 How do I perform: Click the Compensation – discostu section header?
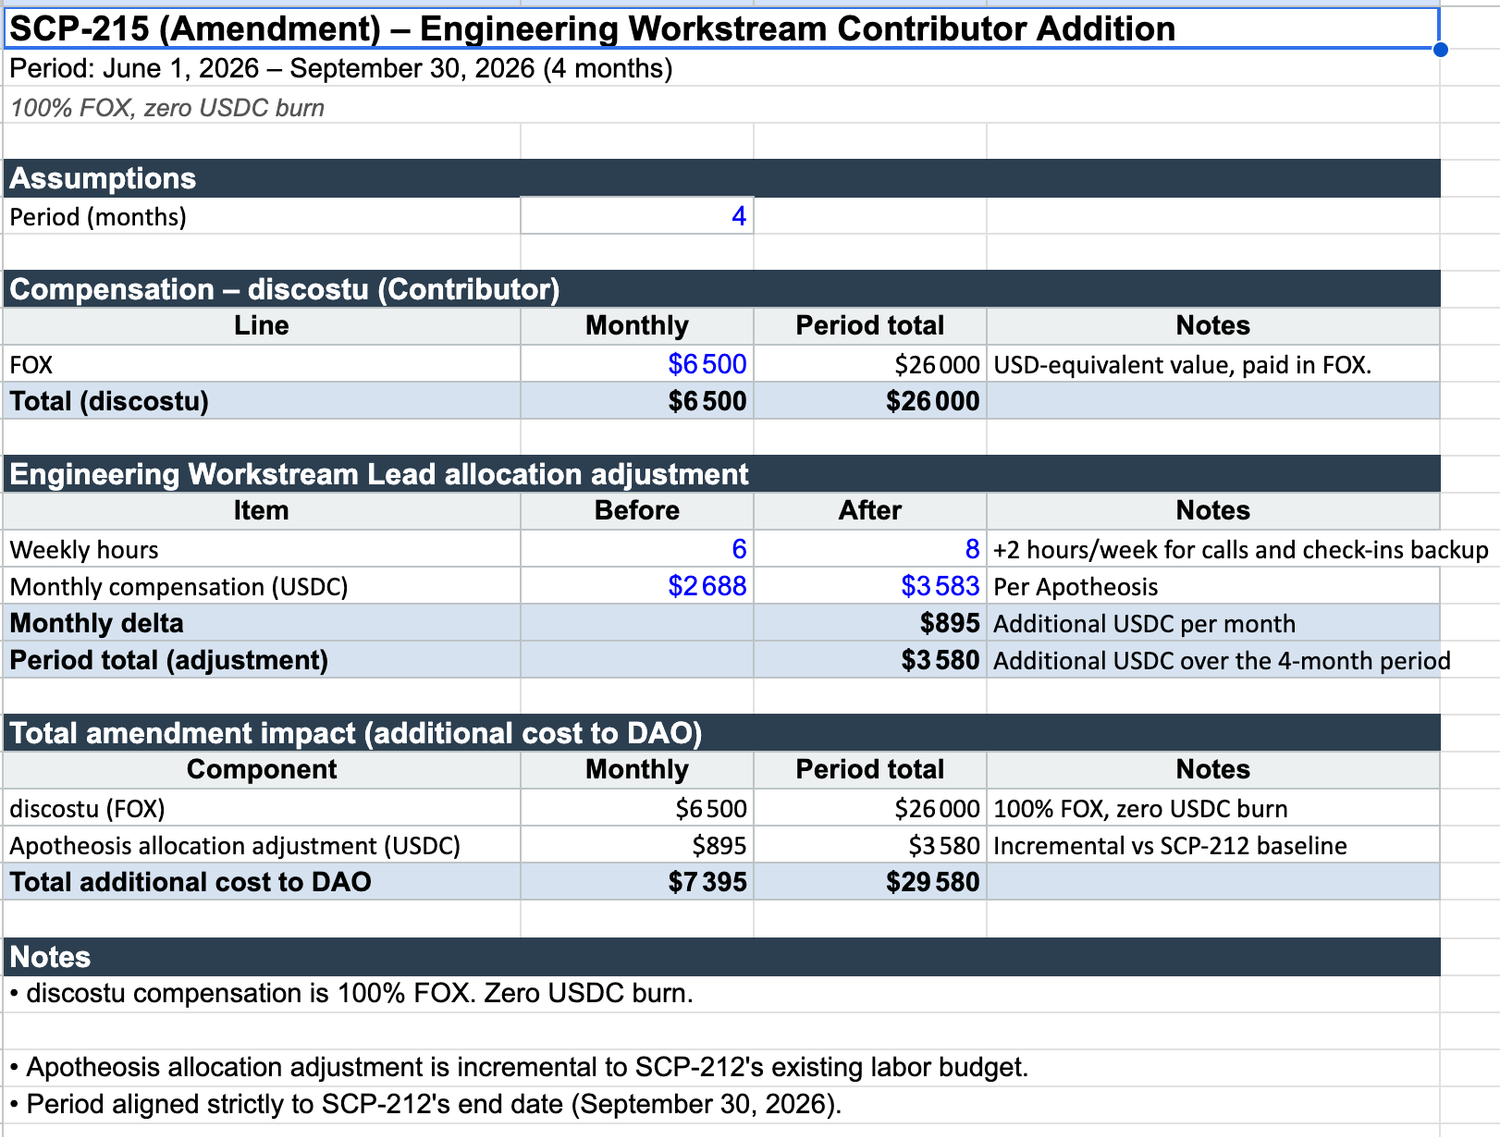pyautogui.click(x=722, y=289)
